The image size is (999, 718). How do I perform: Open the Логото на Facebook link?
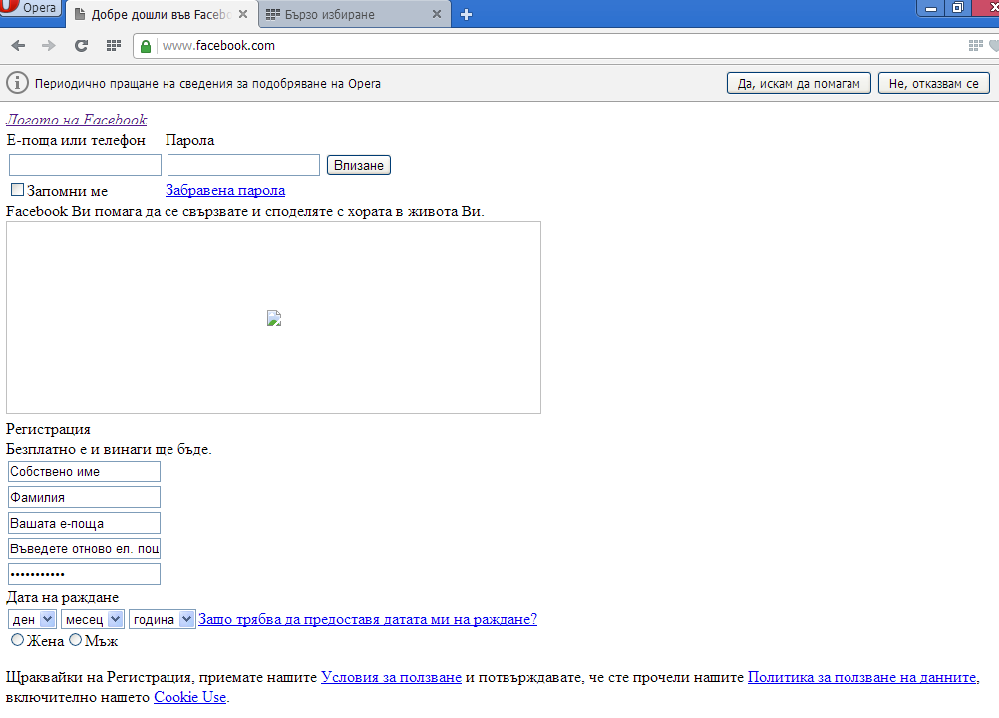pyautogui.click(x=76, y=119)
